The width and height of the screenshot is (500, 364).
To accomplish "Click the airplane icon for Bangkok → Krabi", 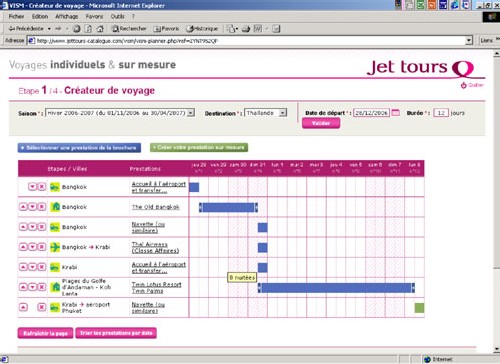I will tap(55, 247).
